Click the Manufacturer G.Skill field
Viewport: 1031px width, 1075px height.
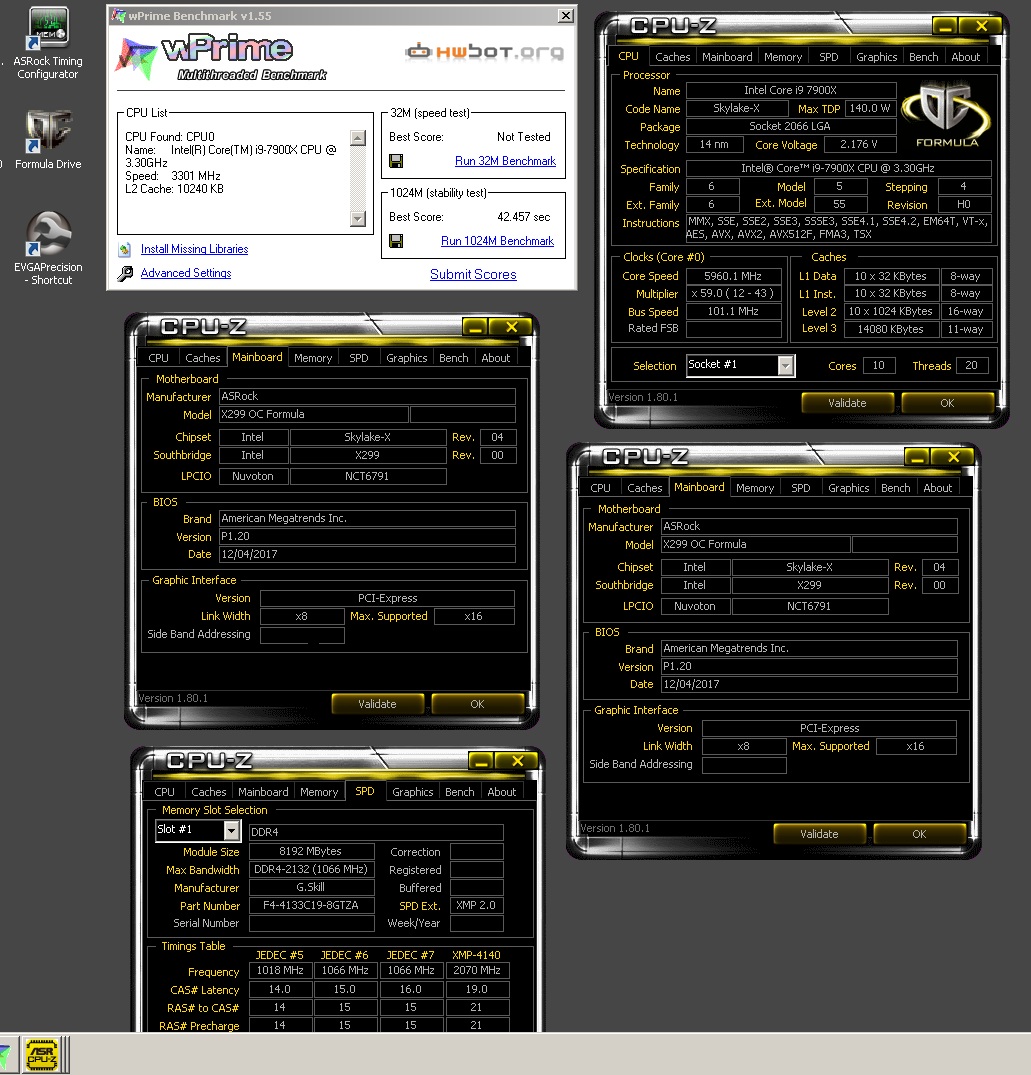311,888
